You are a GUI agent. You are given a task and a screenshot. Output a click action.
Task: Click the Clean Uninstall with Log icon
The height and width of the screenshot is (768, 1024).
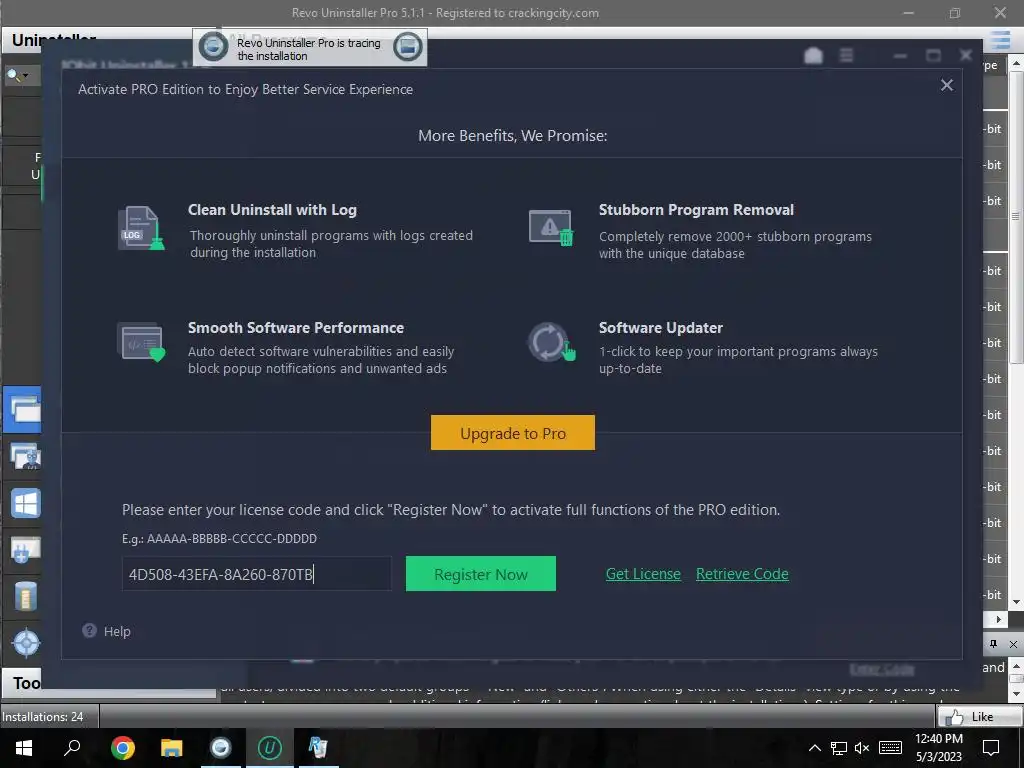click(x=141, y=228)
